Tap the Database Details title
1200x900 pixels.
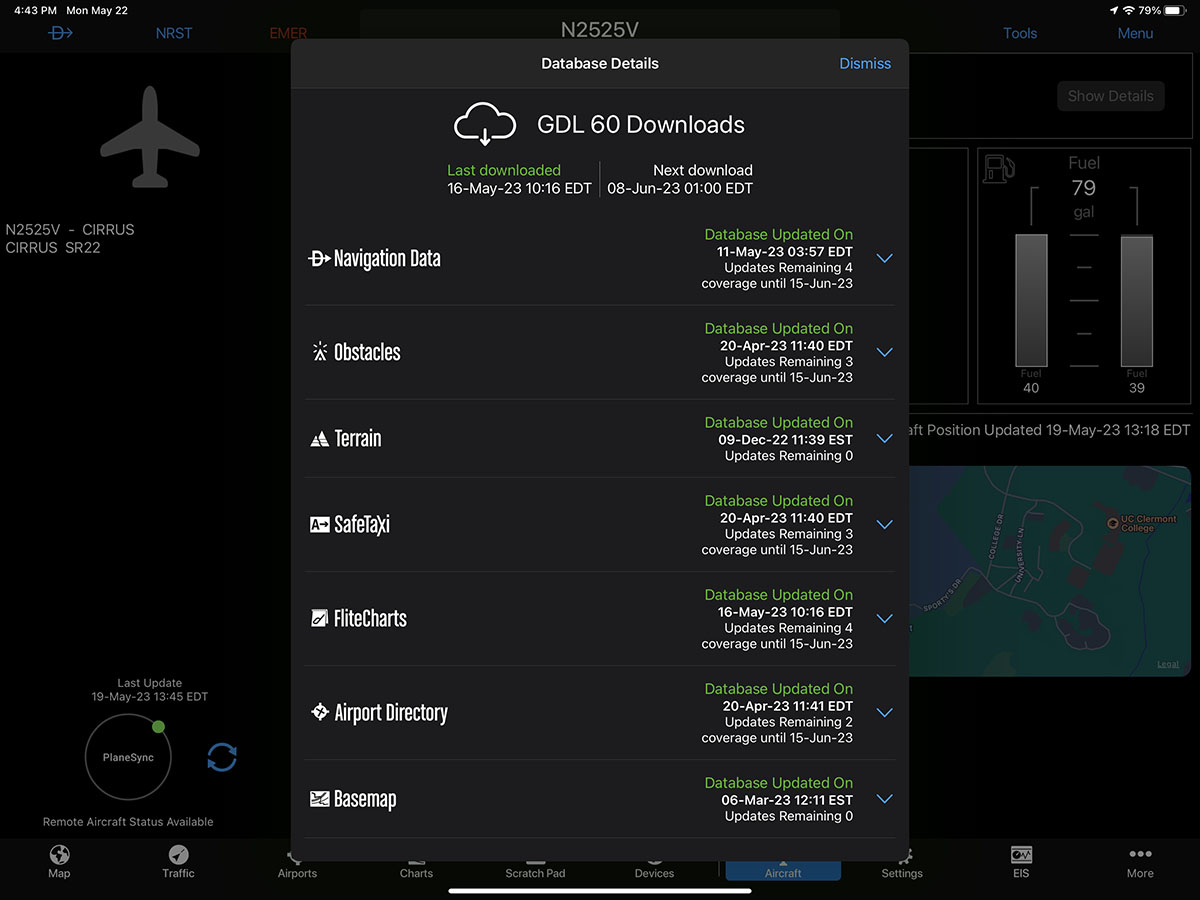click(600, 63)
